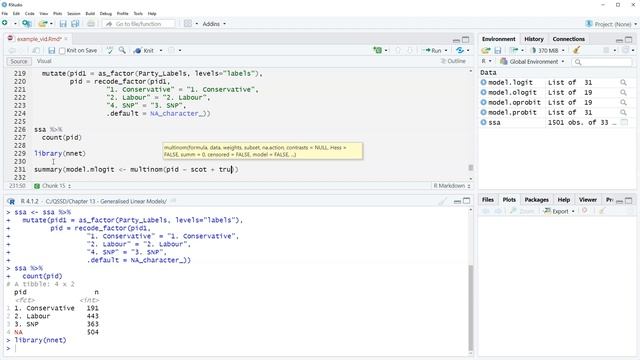Open R Markdown file type selector
The image size is (640, 360).
point(451,186)
